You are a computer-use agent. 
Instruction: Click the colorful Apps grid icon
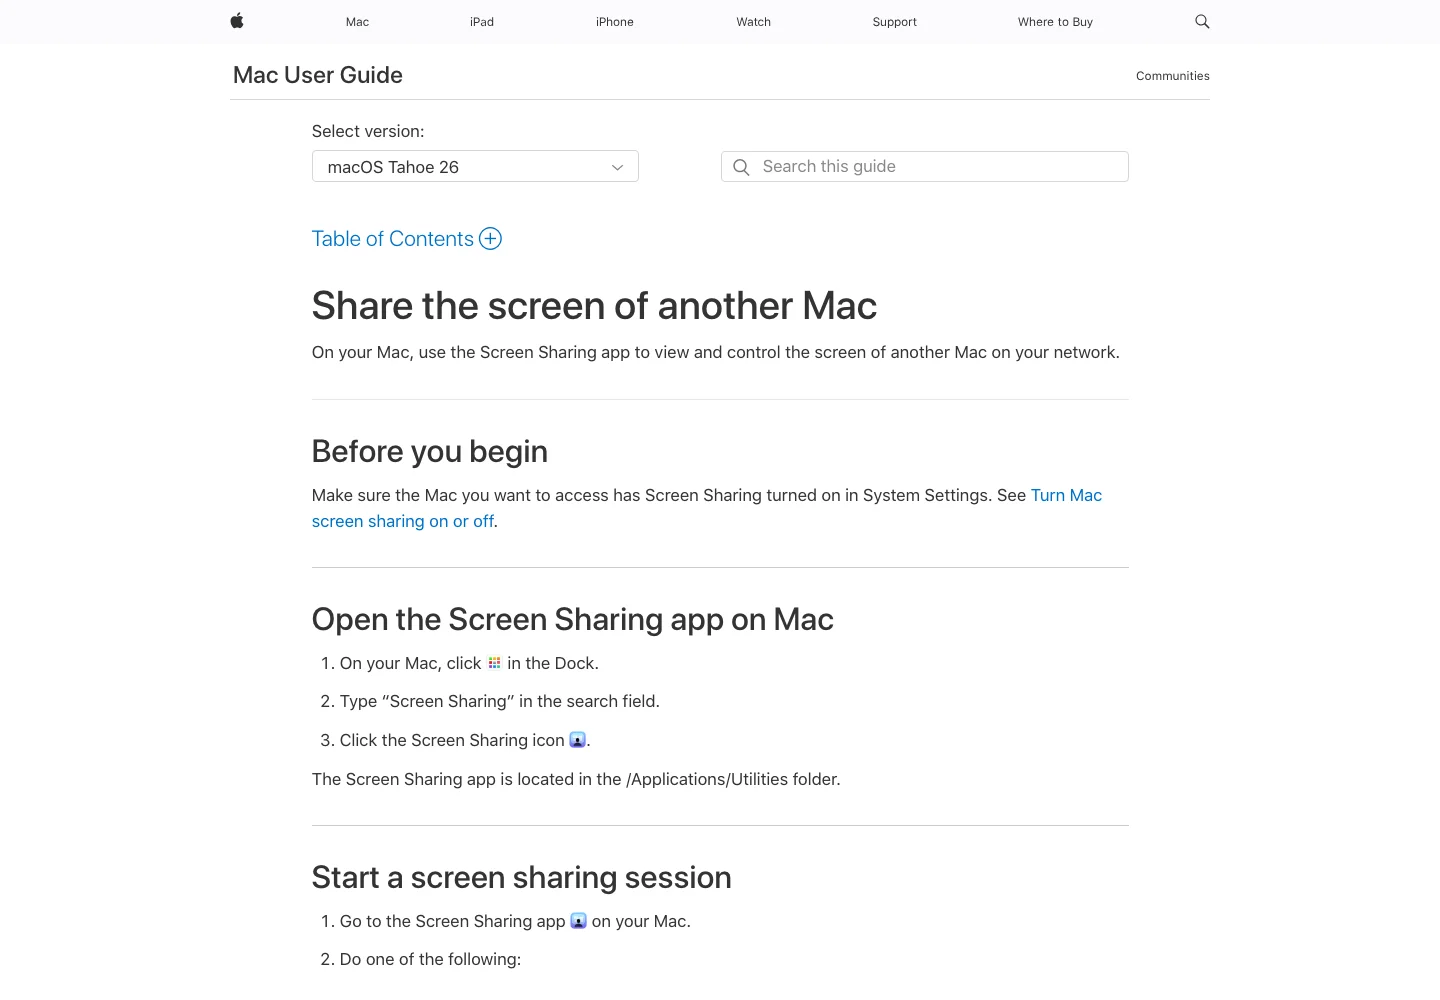tap(494, 663)
